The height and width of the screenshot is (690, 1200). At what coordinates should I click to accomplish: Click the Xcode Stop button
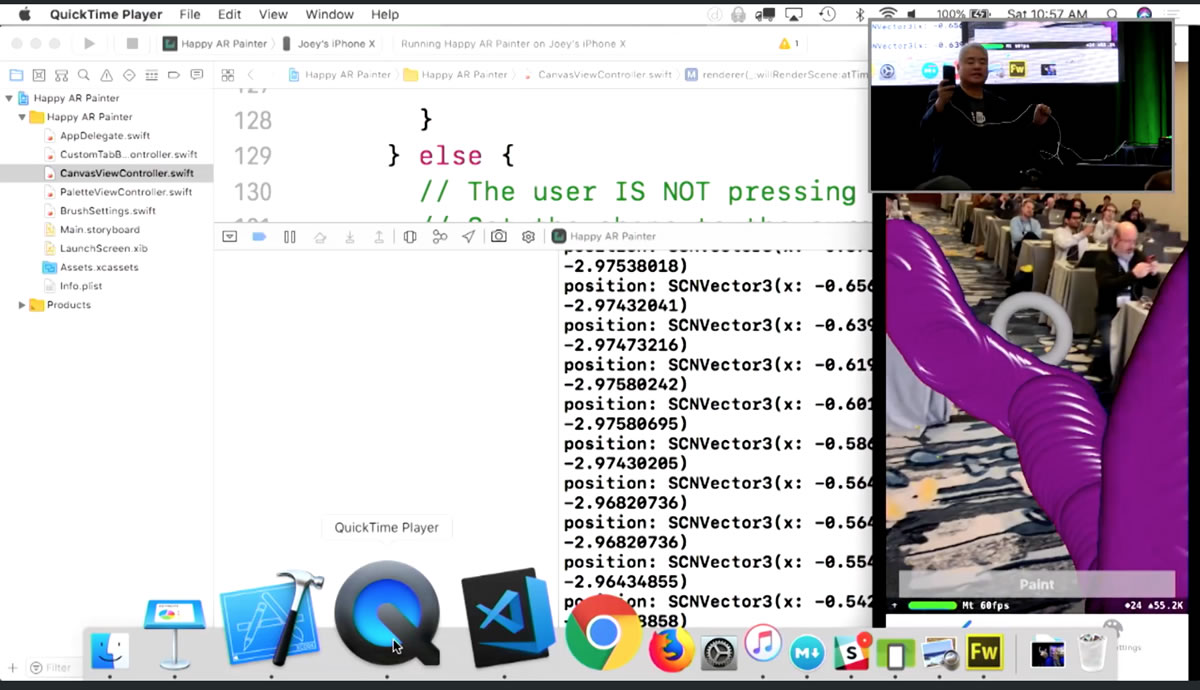[x=132, y=44]
